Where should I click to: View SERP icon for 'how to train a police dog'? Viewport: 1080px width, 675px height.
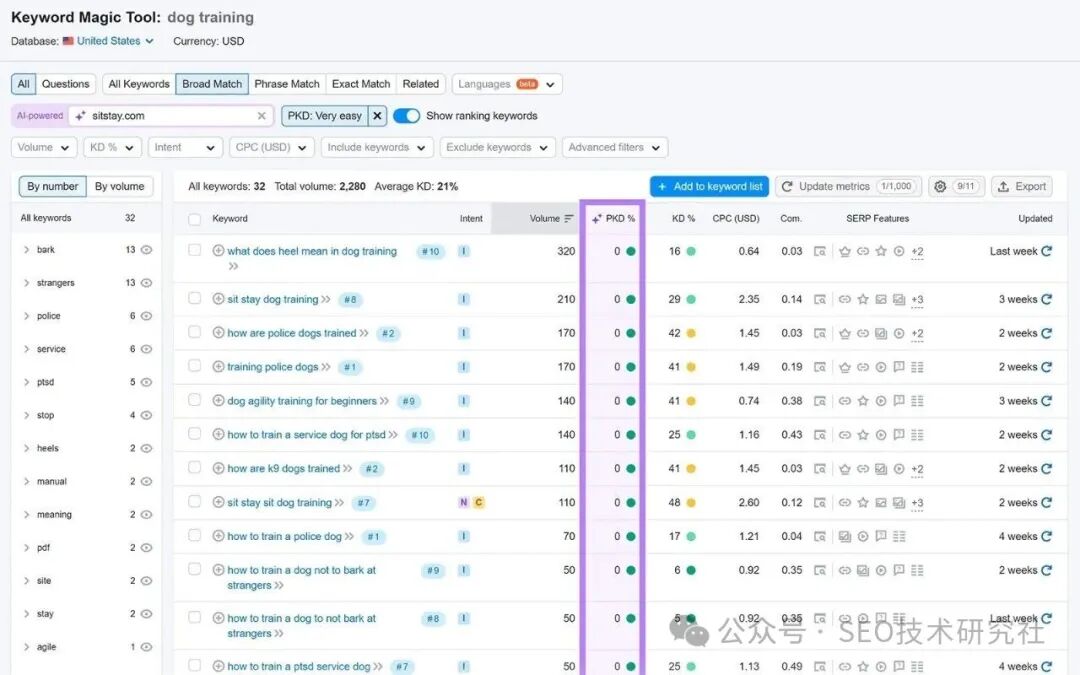pyautogui.click(x=820, y=536)
